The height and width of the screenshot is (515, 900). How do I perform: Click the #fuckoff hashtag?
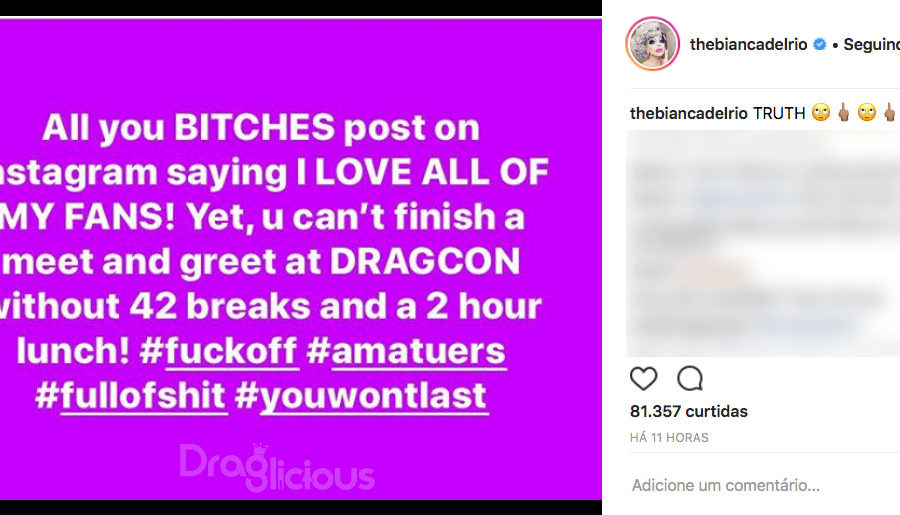tap(219, 350)
